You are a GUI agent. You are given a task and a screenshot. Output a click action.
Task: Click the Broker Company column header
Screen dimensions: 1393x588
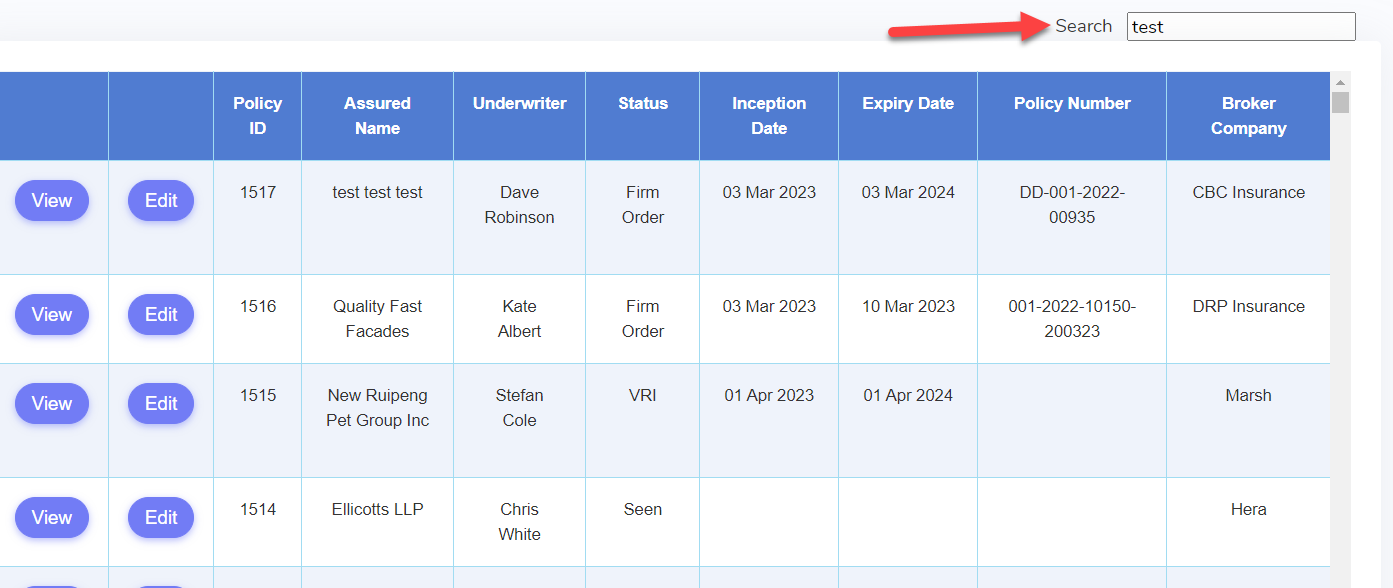click(x=1248, y=116)
